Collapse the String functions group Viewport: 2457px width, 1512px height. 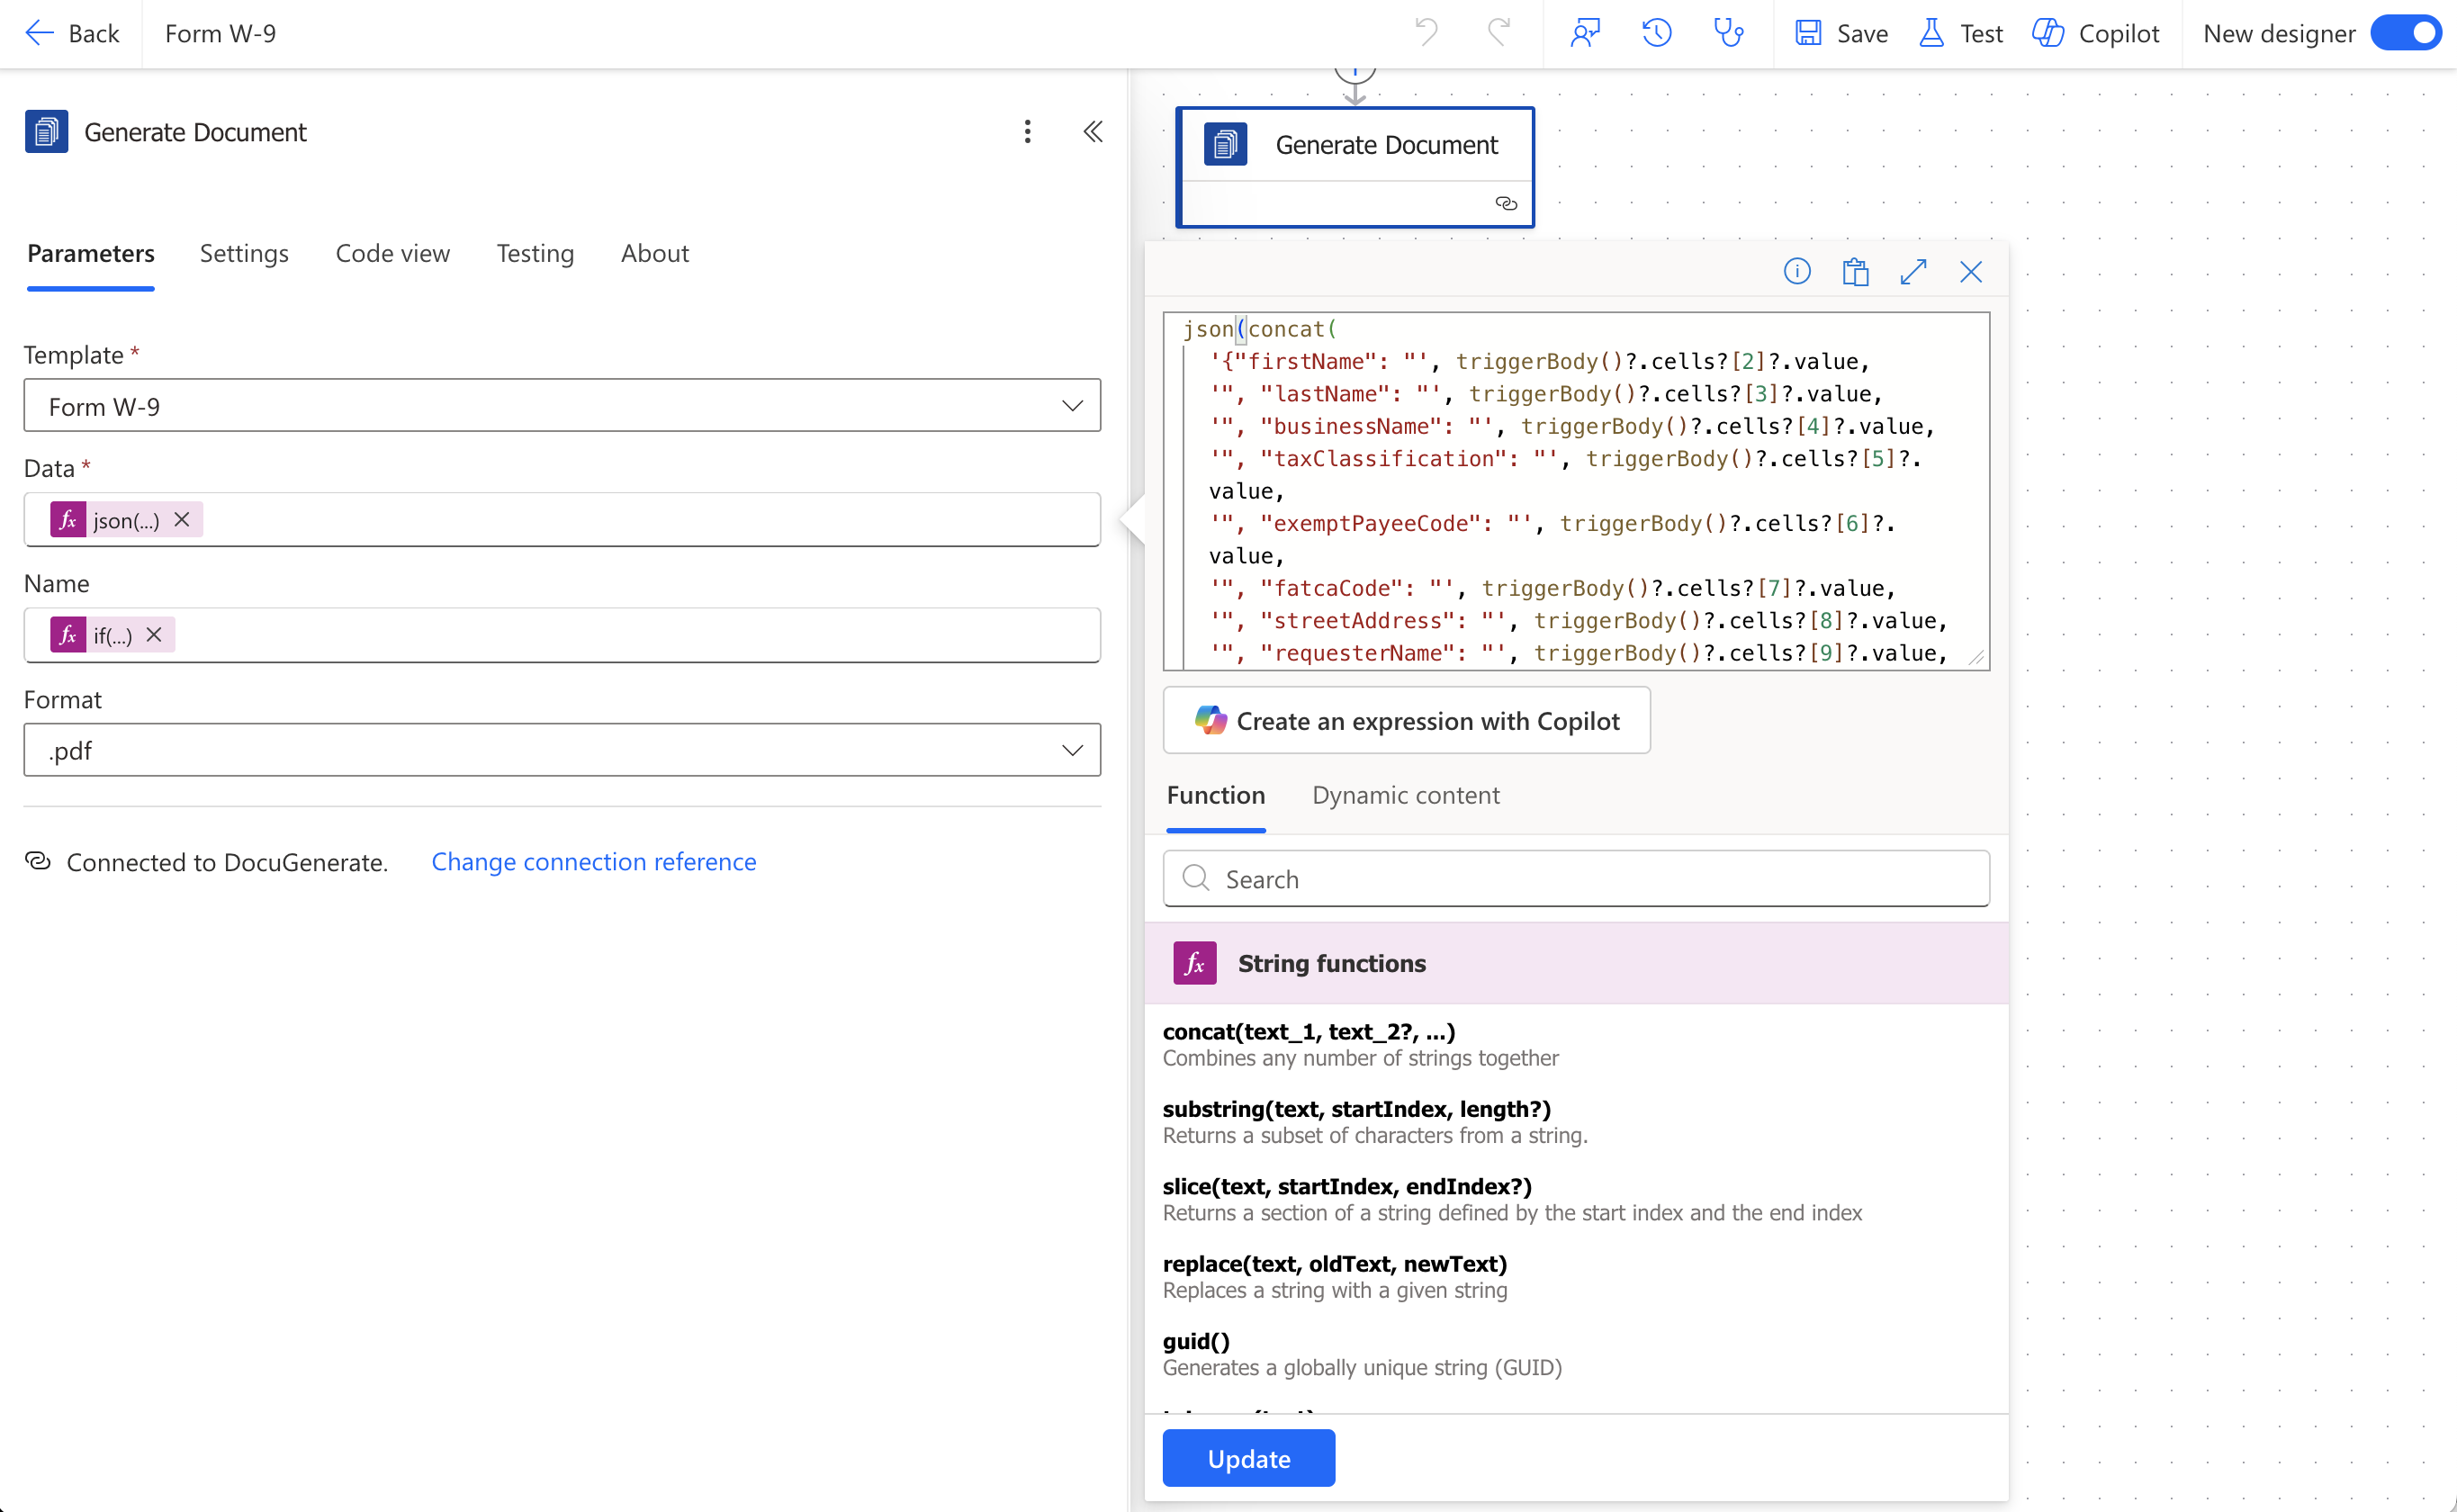pyautogui.click(x=1576, y=963)
